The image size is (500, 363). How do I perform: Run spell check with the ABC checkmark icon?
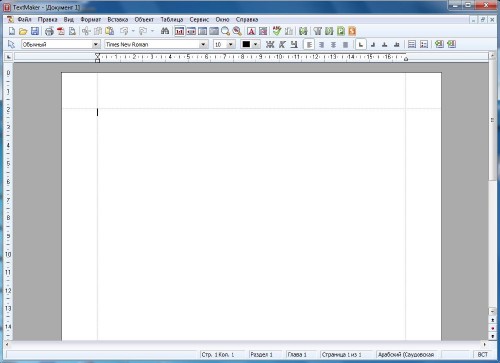tap(277, 31)
